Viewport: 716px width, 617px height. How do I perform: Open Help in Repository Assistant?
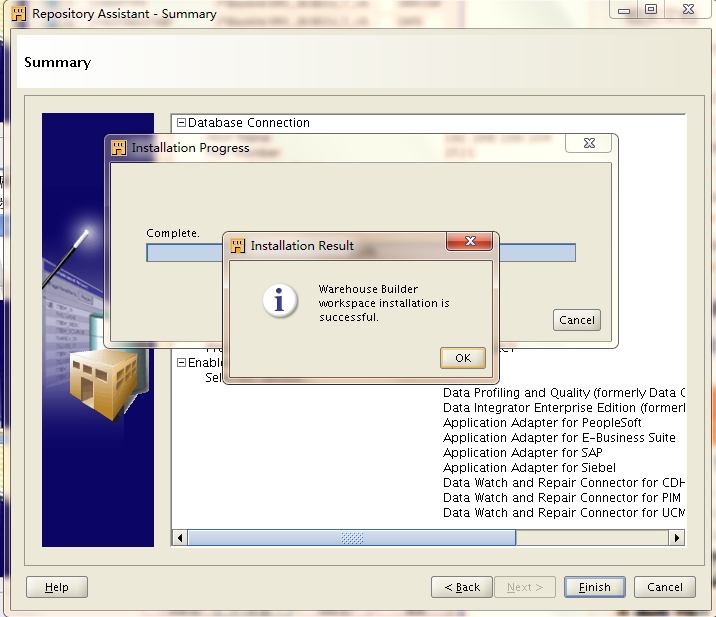click(57, 587)
